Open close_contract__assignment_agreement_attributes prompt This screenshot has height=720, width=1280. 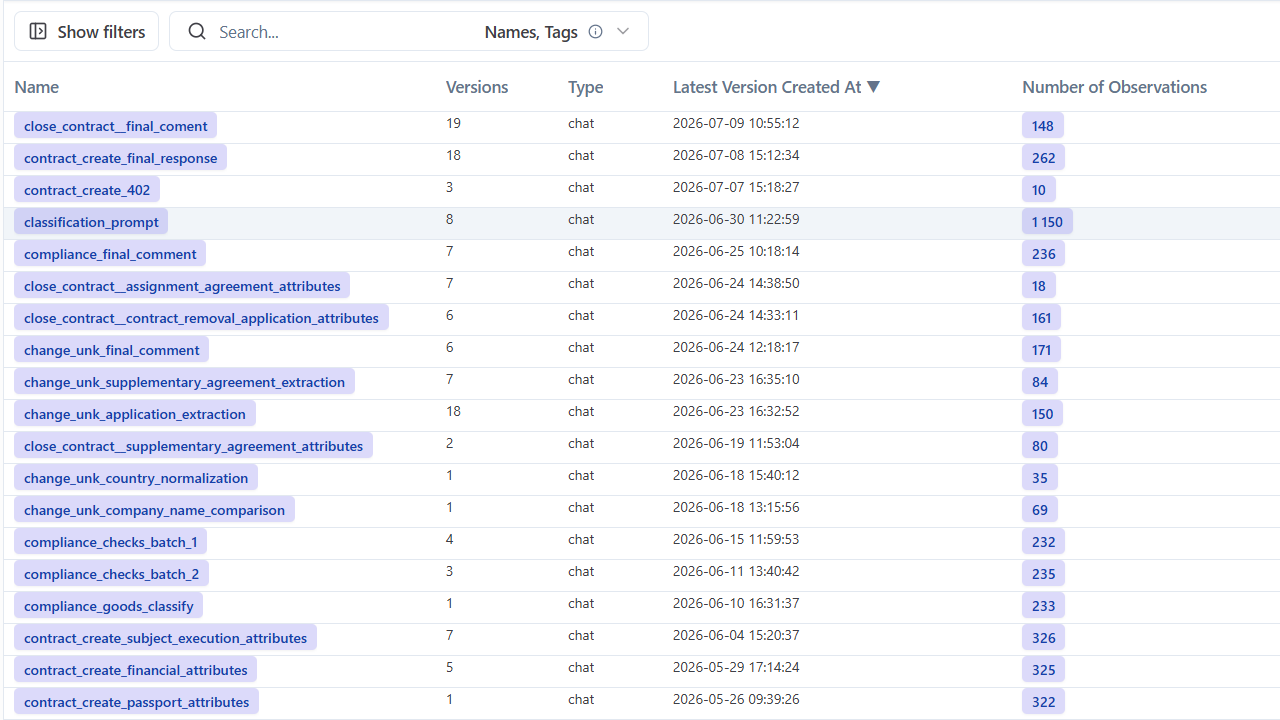click(182, 286)
